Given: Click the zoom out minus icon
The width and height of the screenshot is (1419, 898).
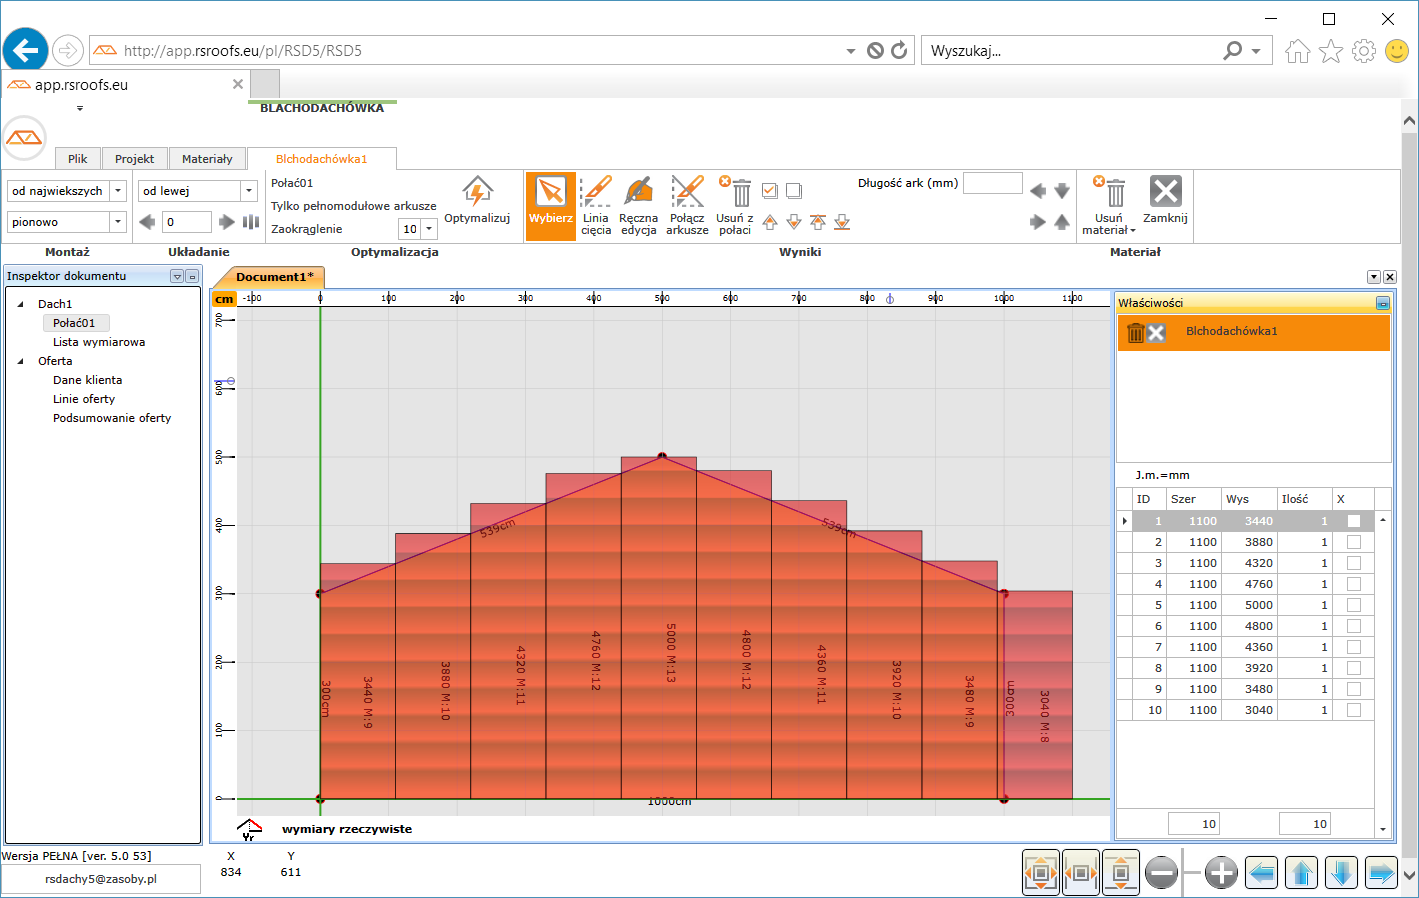Looking at the screenshot, I should tap(1161, 873).
